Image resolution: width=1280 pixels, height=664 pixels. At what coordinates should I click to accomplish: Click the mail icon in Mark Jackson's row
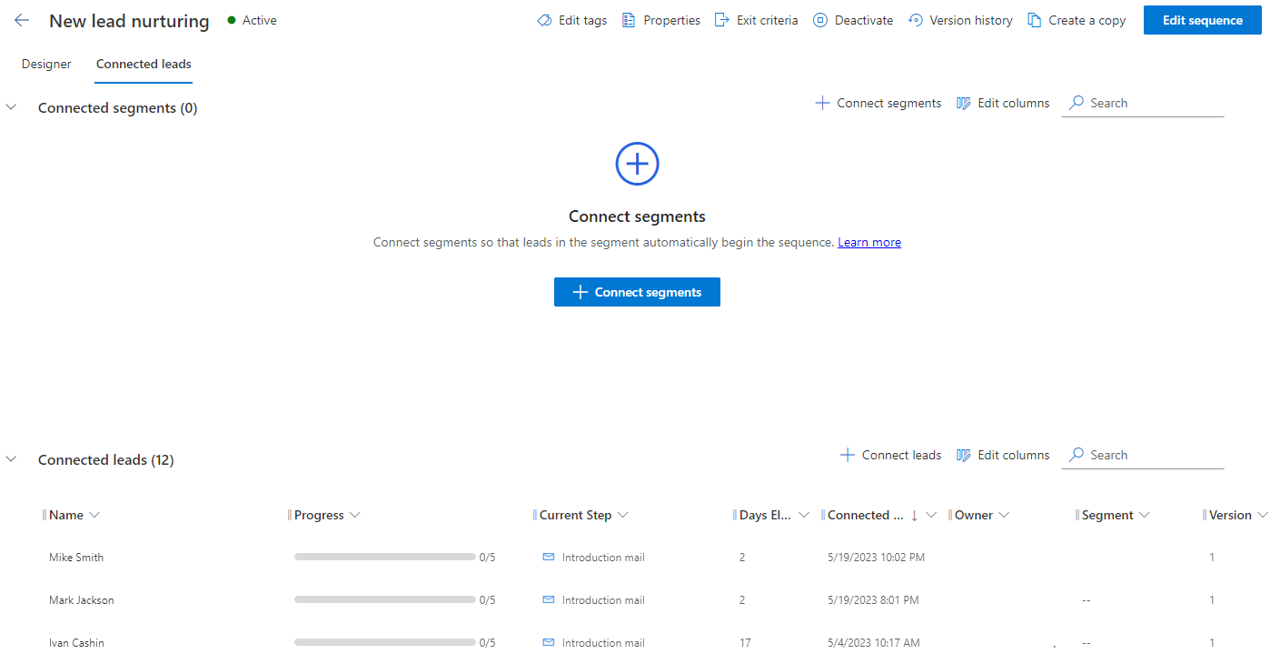548,600
